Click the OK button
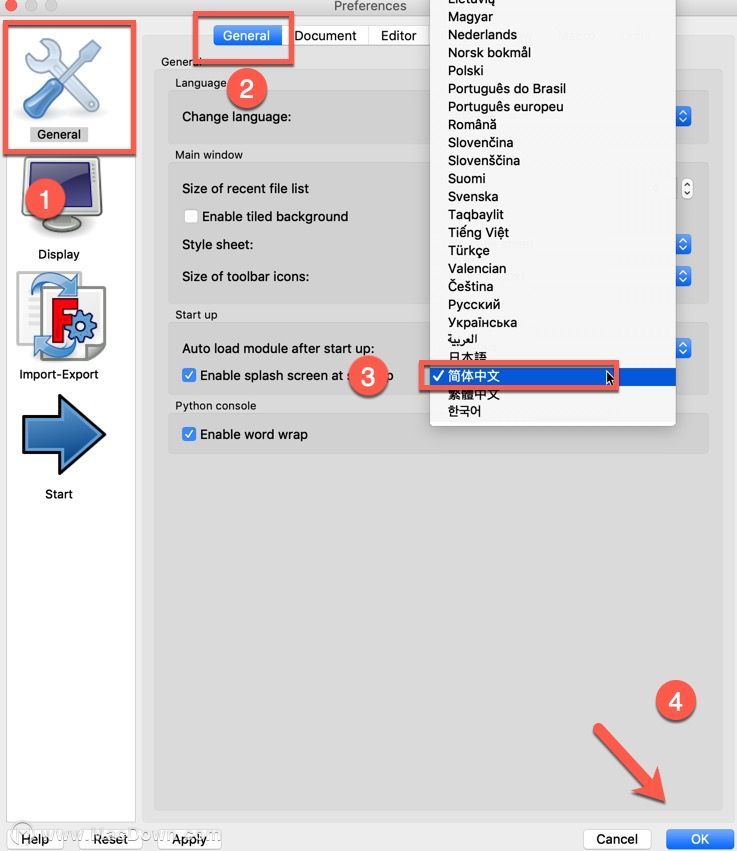 pos(699,839)
